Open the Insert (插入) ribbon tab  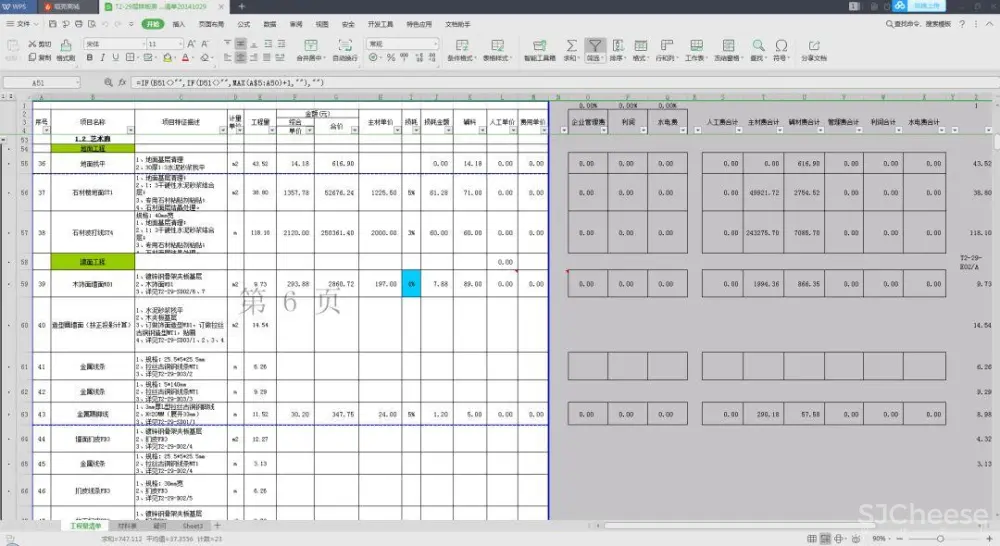point(178,22)
